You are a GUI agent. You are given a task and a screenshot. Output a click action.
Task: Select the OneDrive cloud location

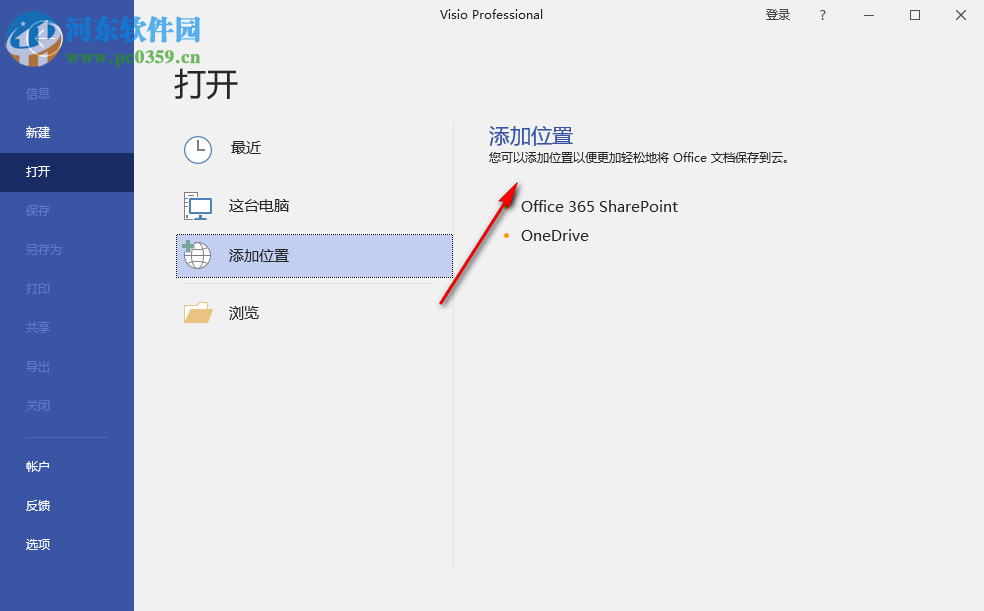coord(554,235)
